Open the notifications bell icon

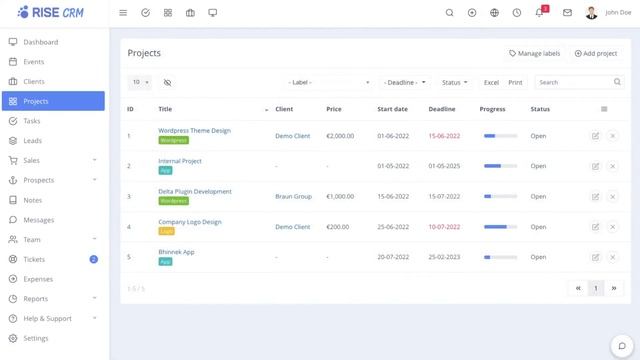pos(539,13)
